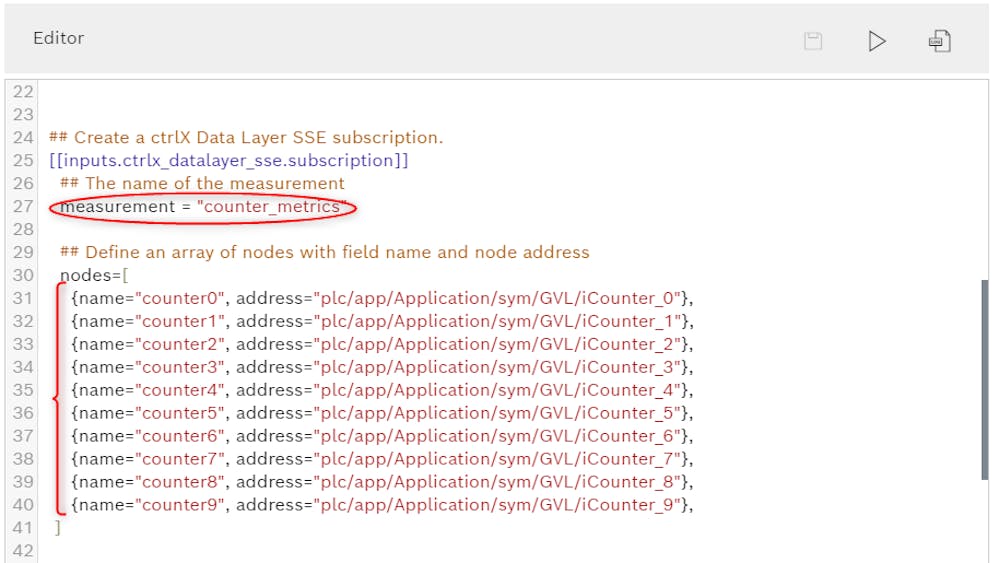Click the counter3 node entry line
Screen dimensions: 999x563
click(382, 367)
